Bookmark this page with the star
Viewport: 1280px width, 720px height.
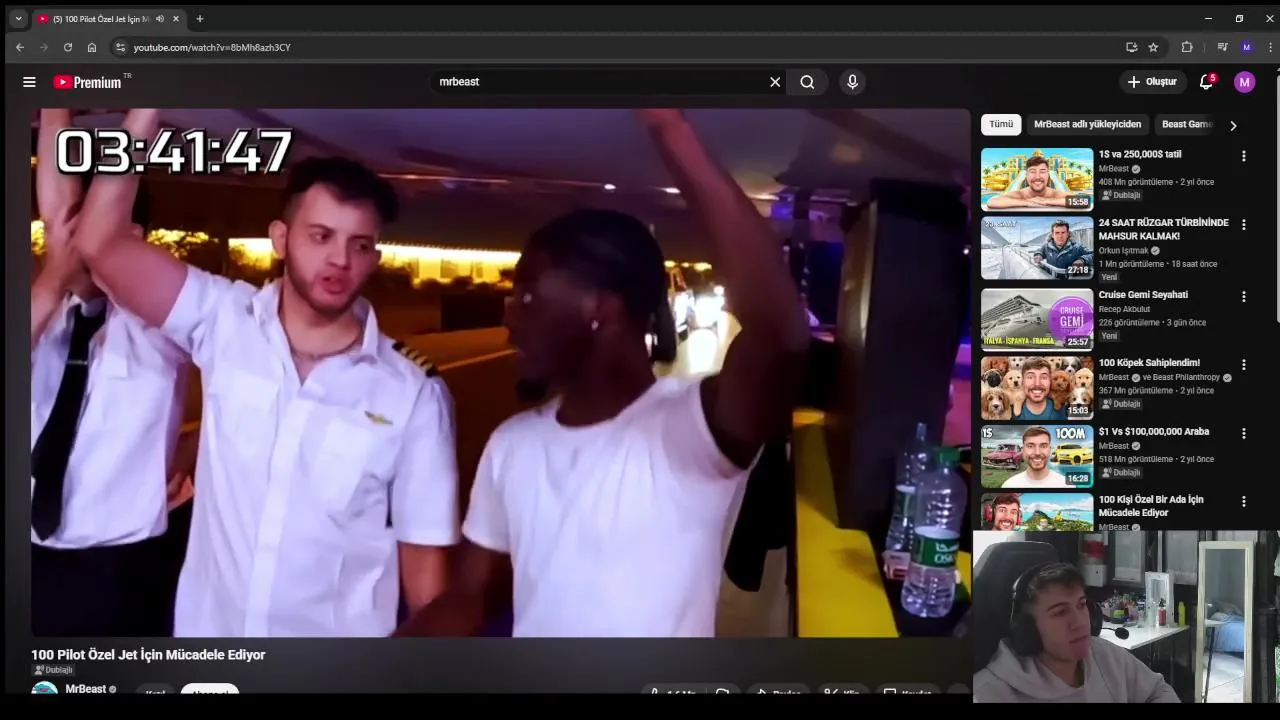(x=1153, y=47)
